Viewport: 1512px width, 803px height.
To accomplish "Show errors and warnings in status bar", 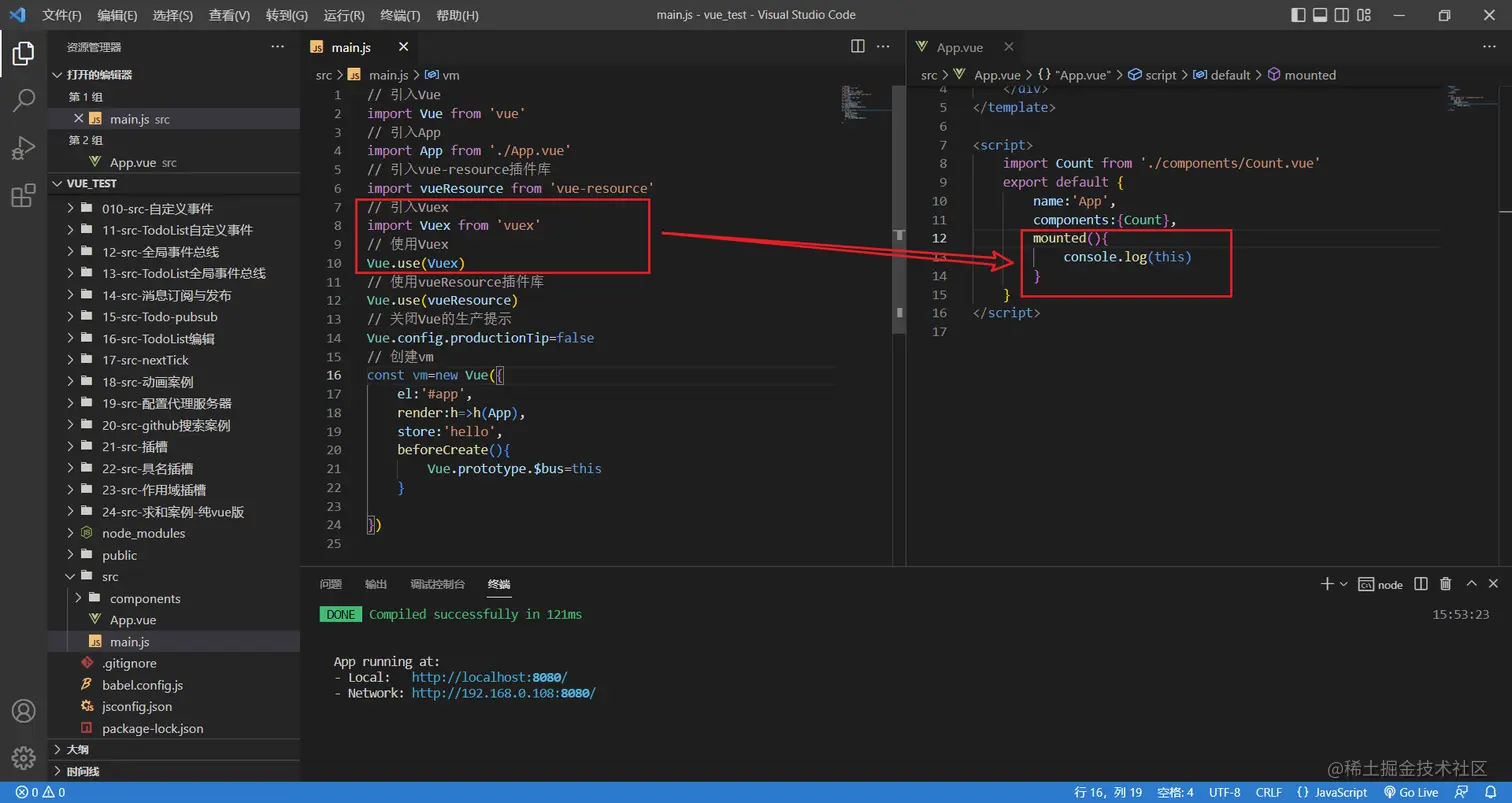I will point(40,792).
